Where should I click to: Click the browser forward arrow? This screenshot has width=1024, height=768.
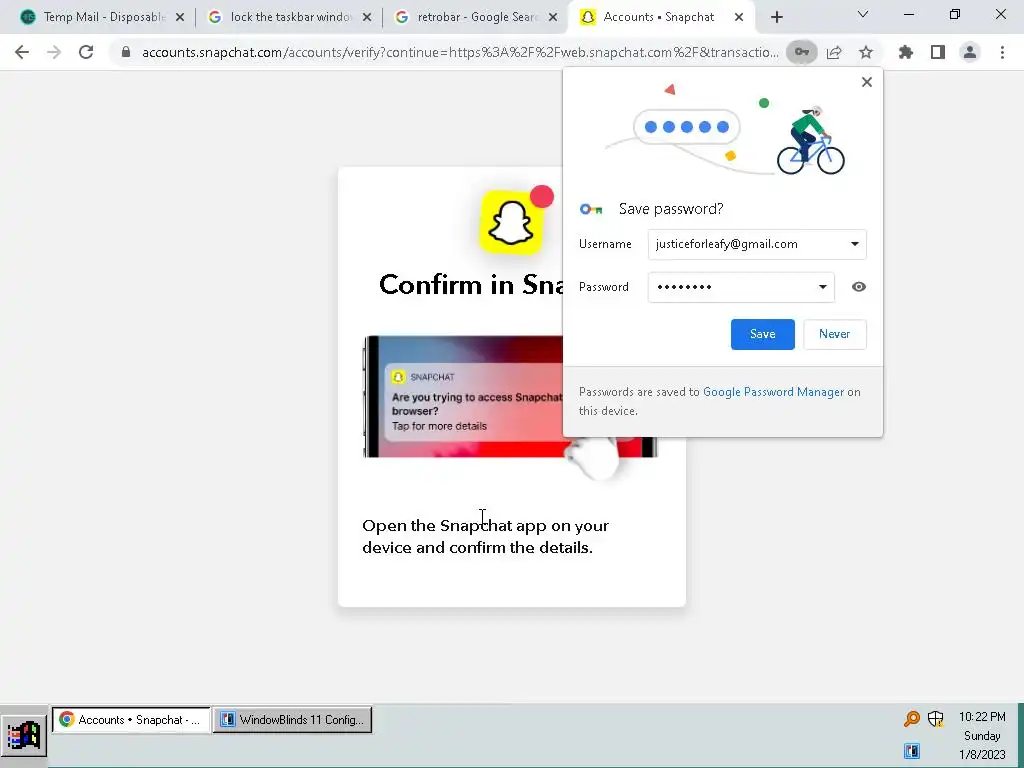coord(54,52)
